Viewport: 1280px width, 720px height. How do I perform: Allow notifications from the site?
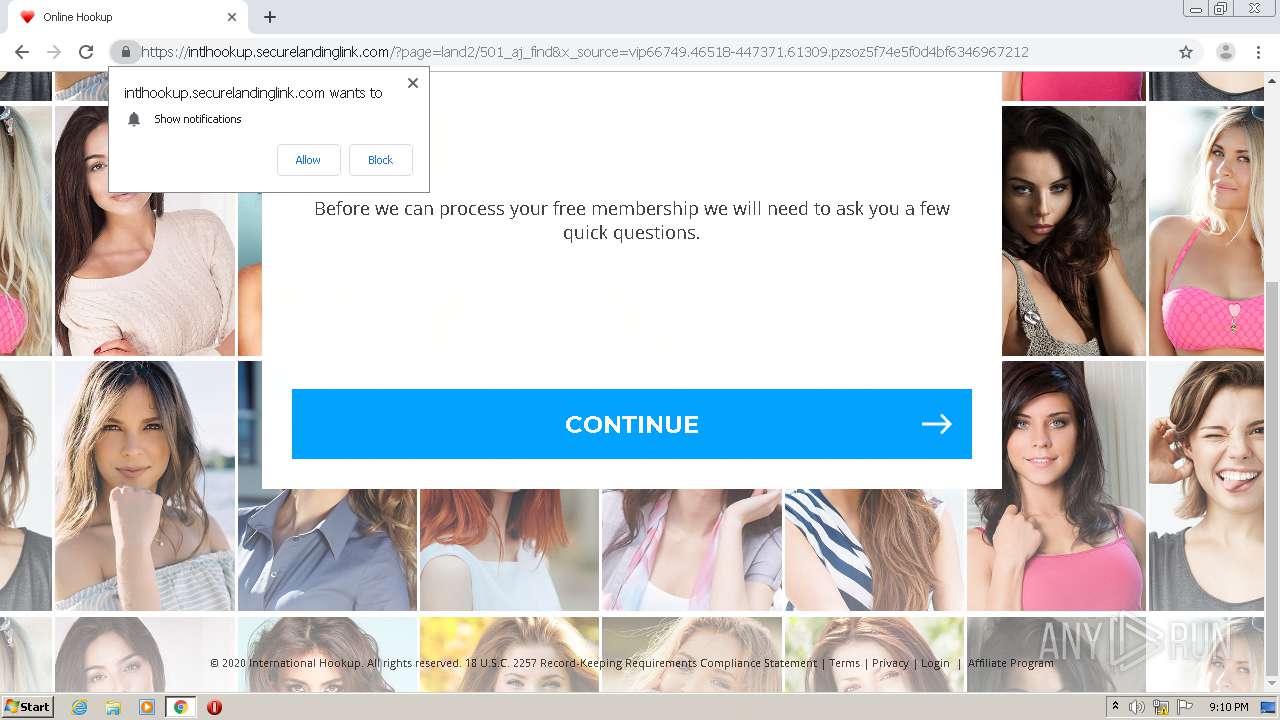coord(308,160)
